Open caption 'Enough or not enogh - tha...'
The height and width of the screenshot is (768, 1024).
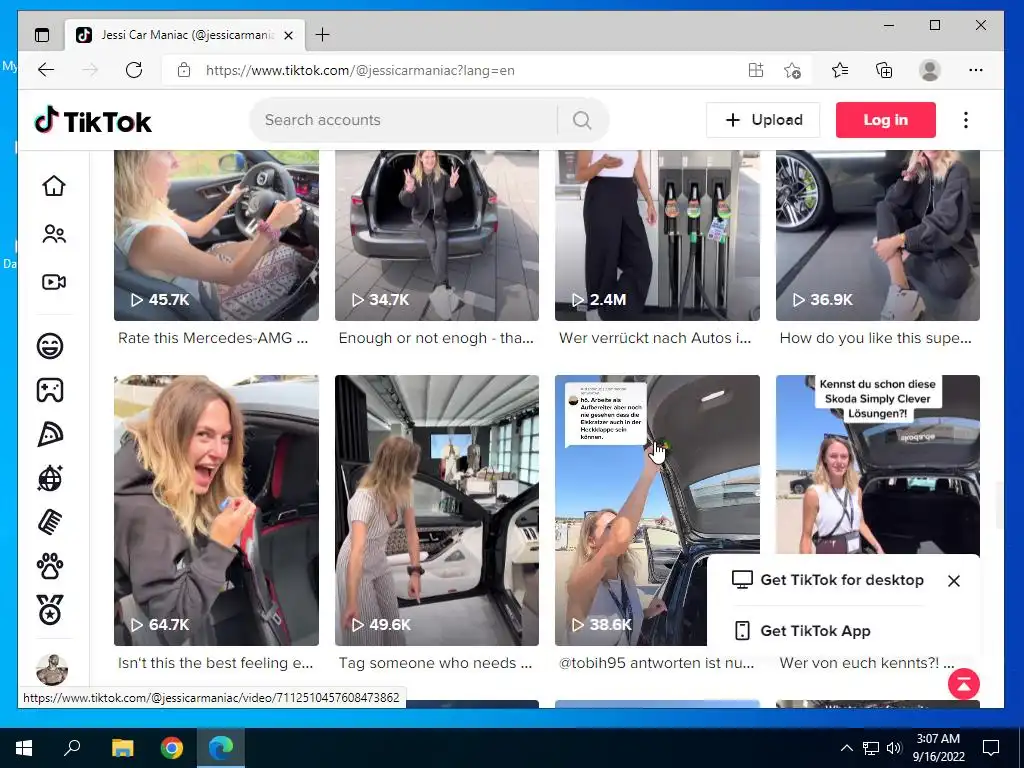pos(436,338)
